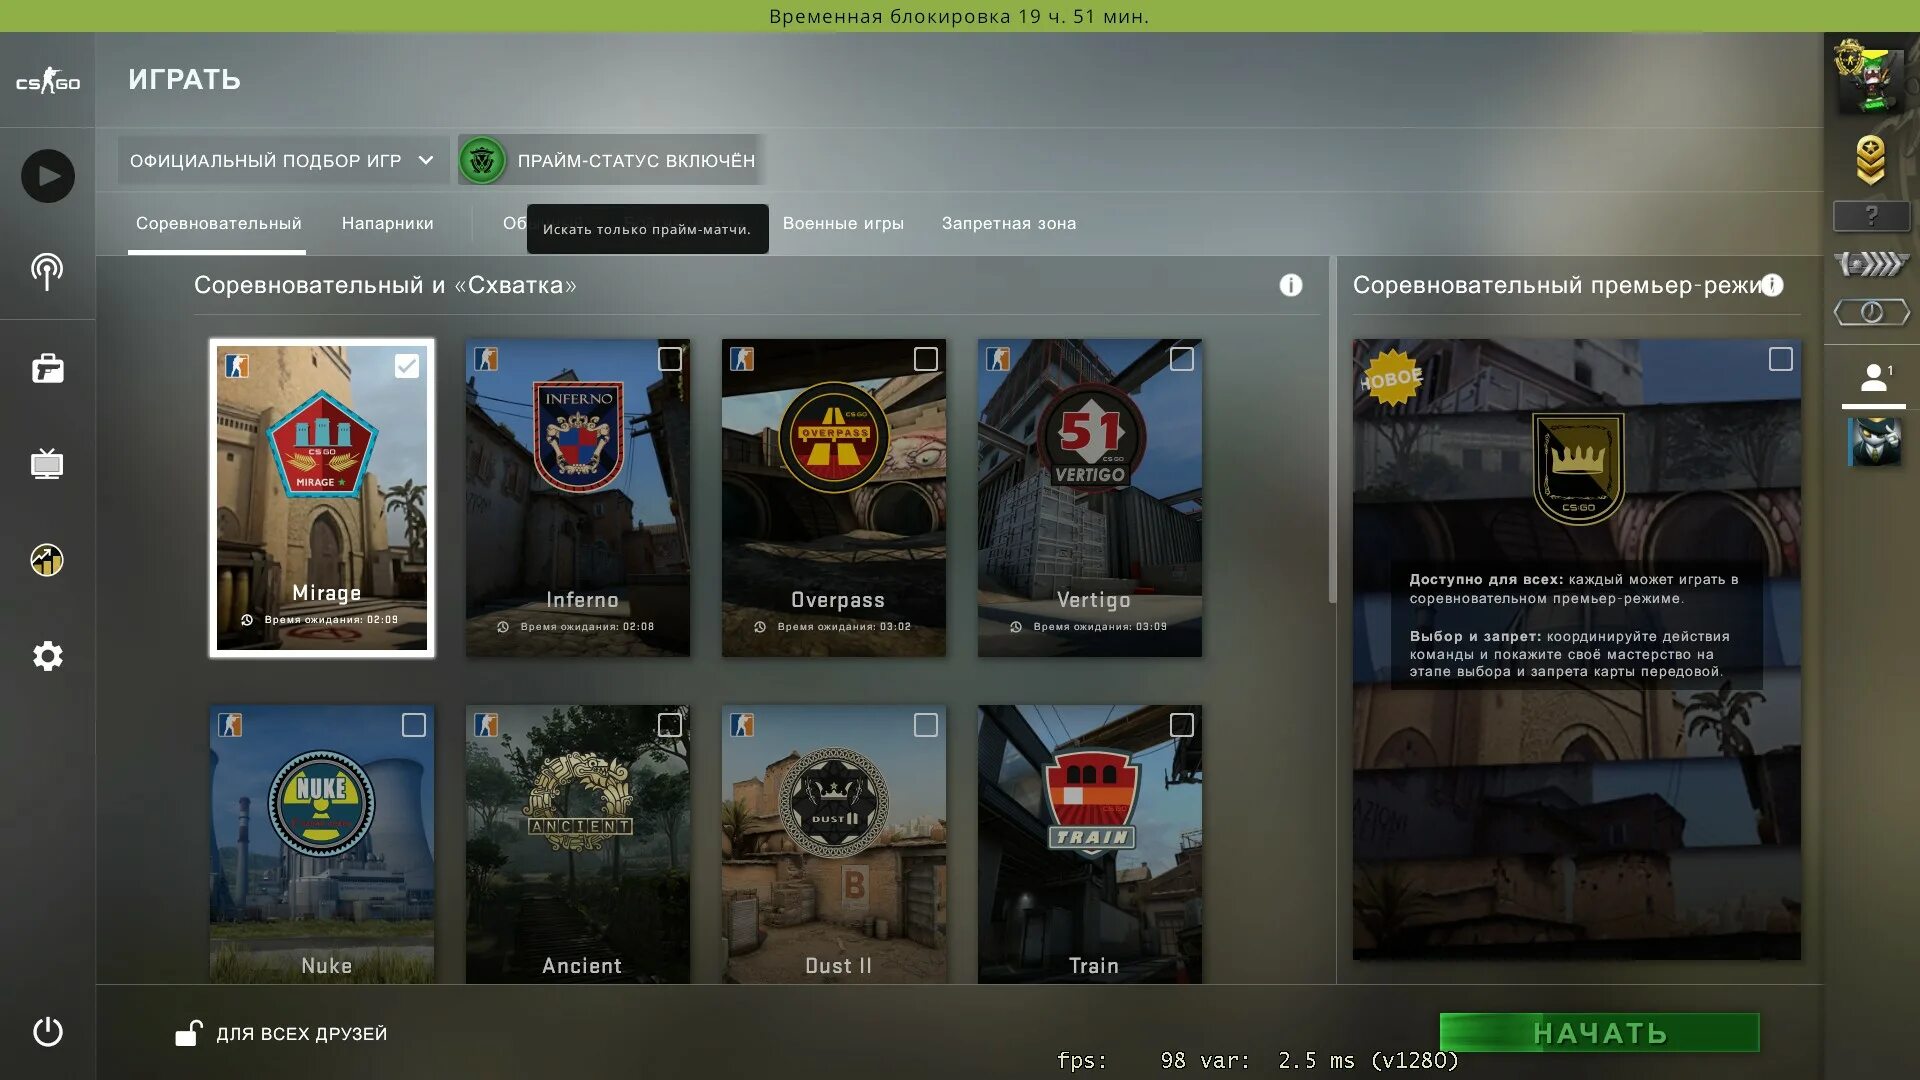The image size is (1920, 1080).
Task: Switch to the Запретная зона tab
Action: pos(1009,224)
